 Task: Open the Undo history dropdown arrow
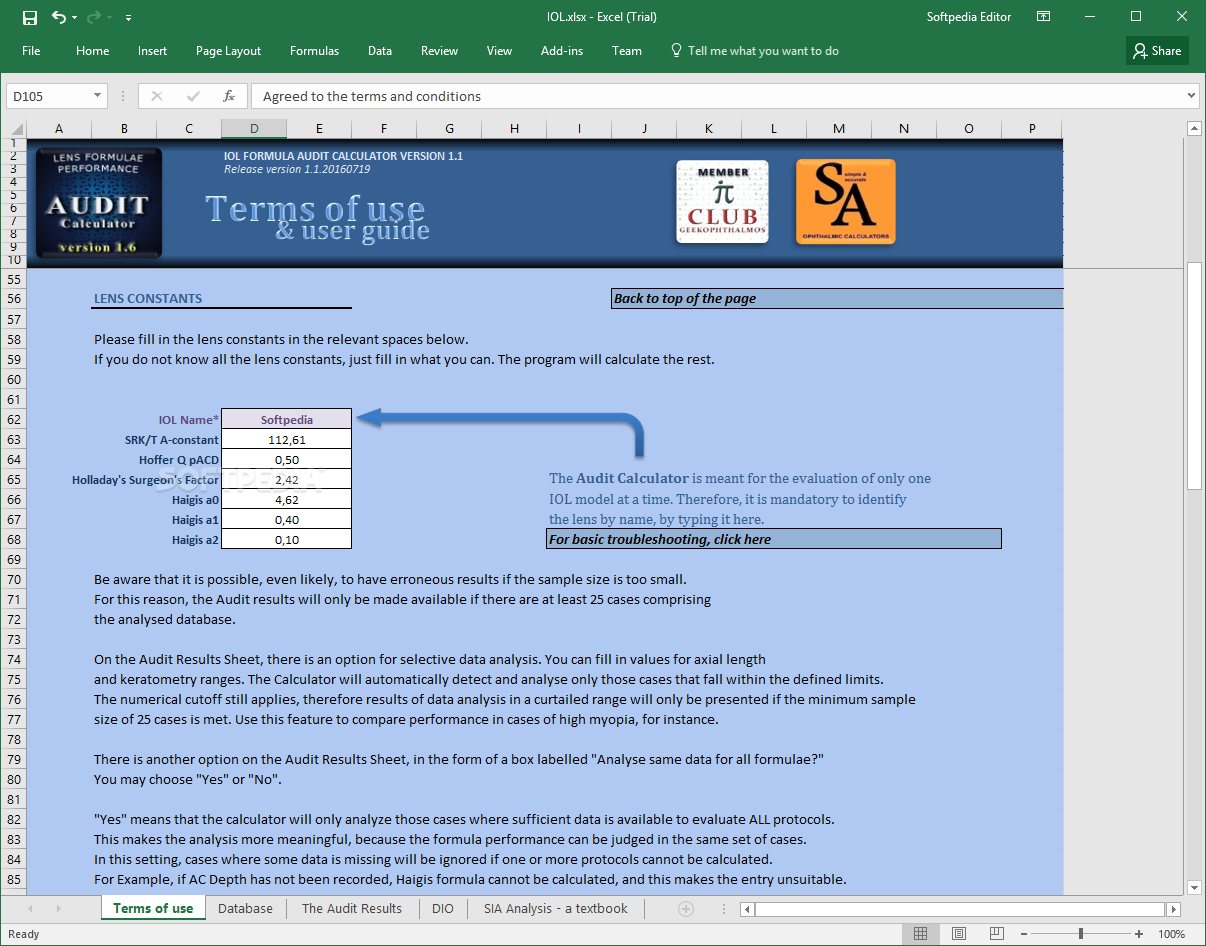tap(74, 18)
